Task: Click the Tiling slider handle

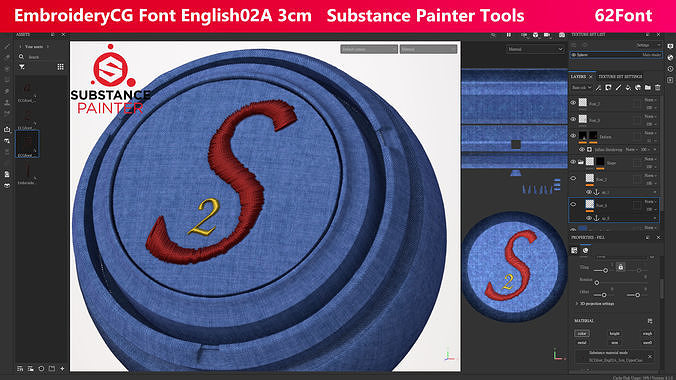Action: click(605, 270)
